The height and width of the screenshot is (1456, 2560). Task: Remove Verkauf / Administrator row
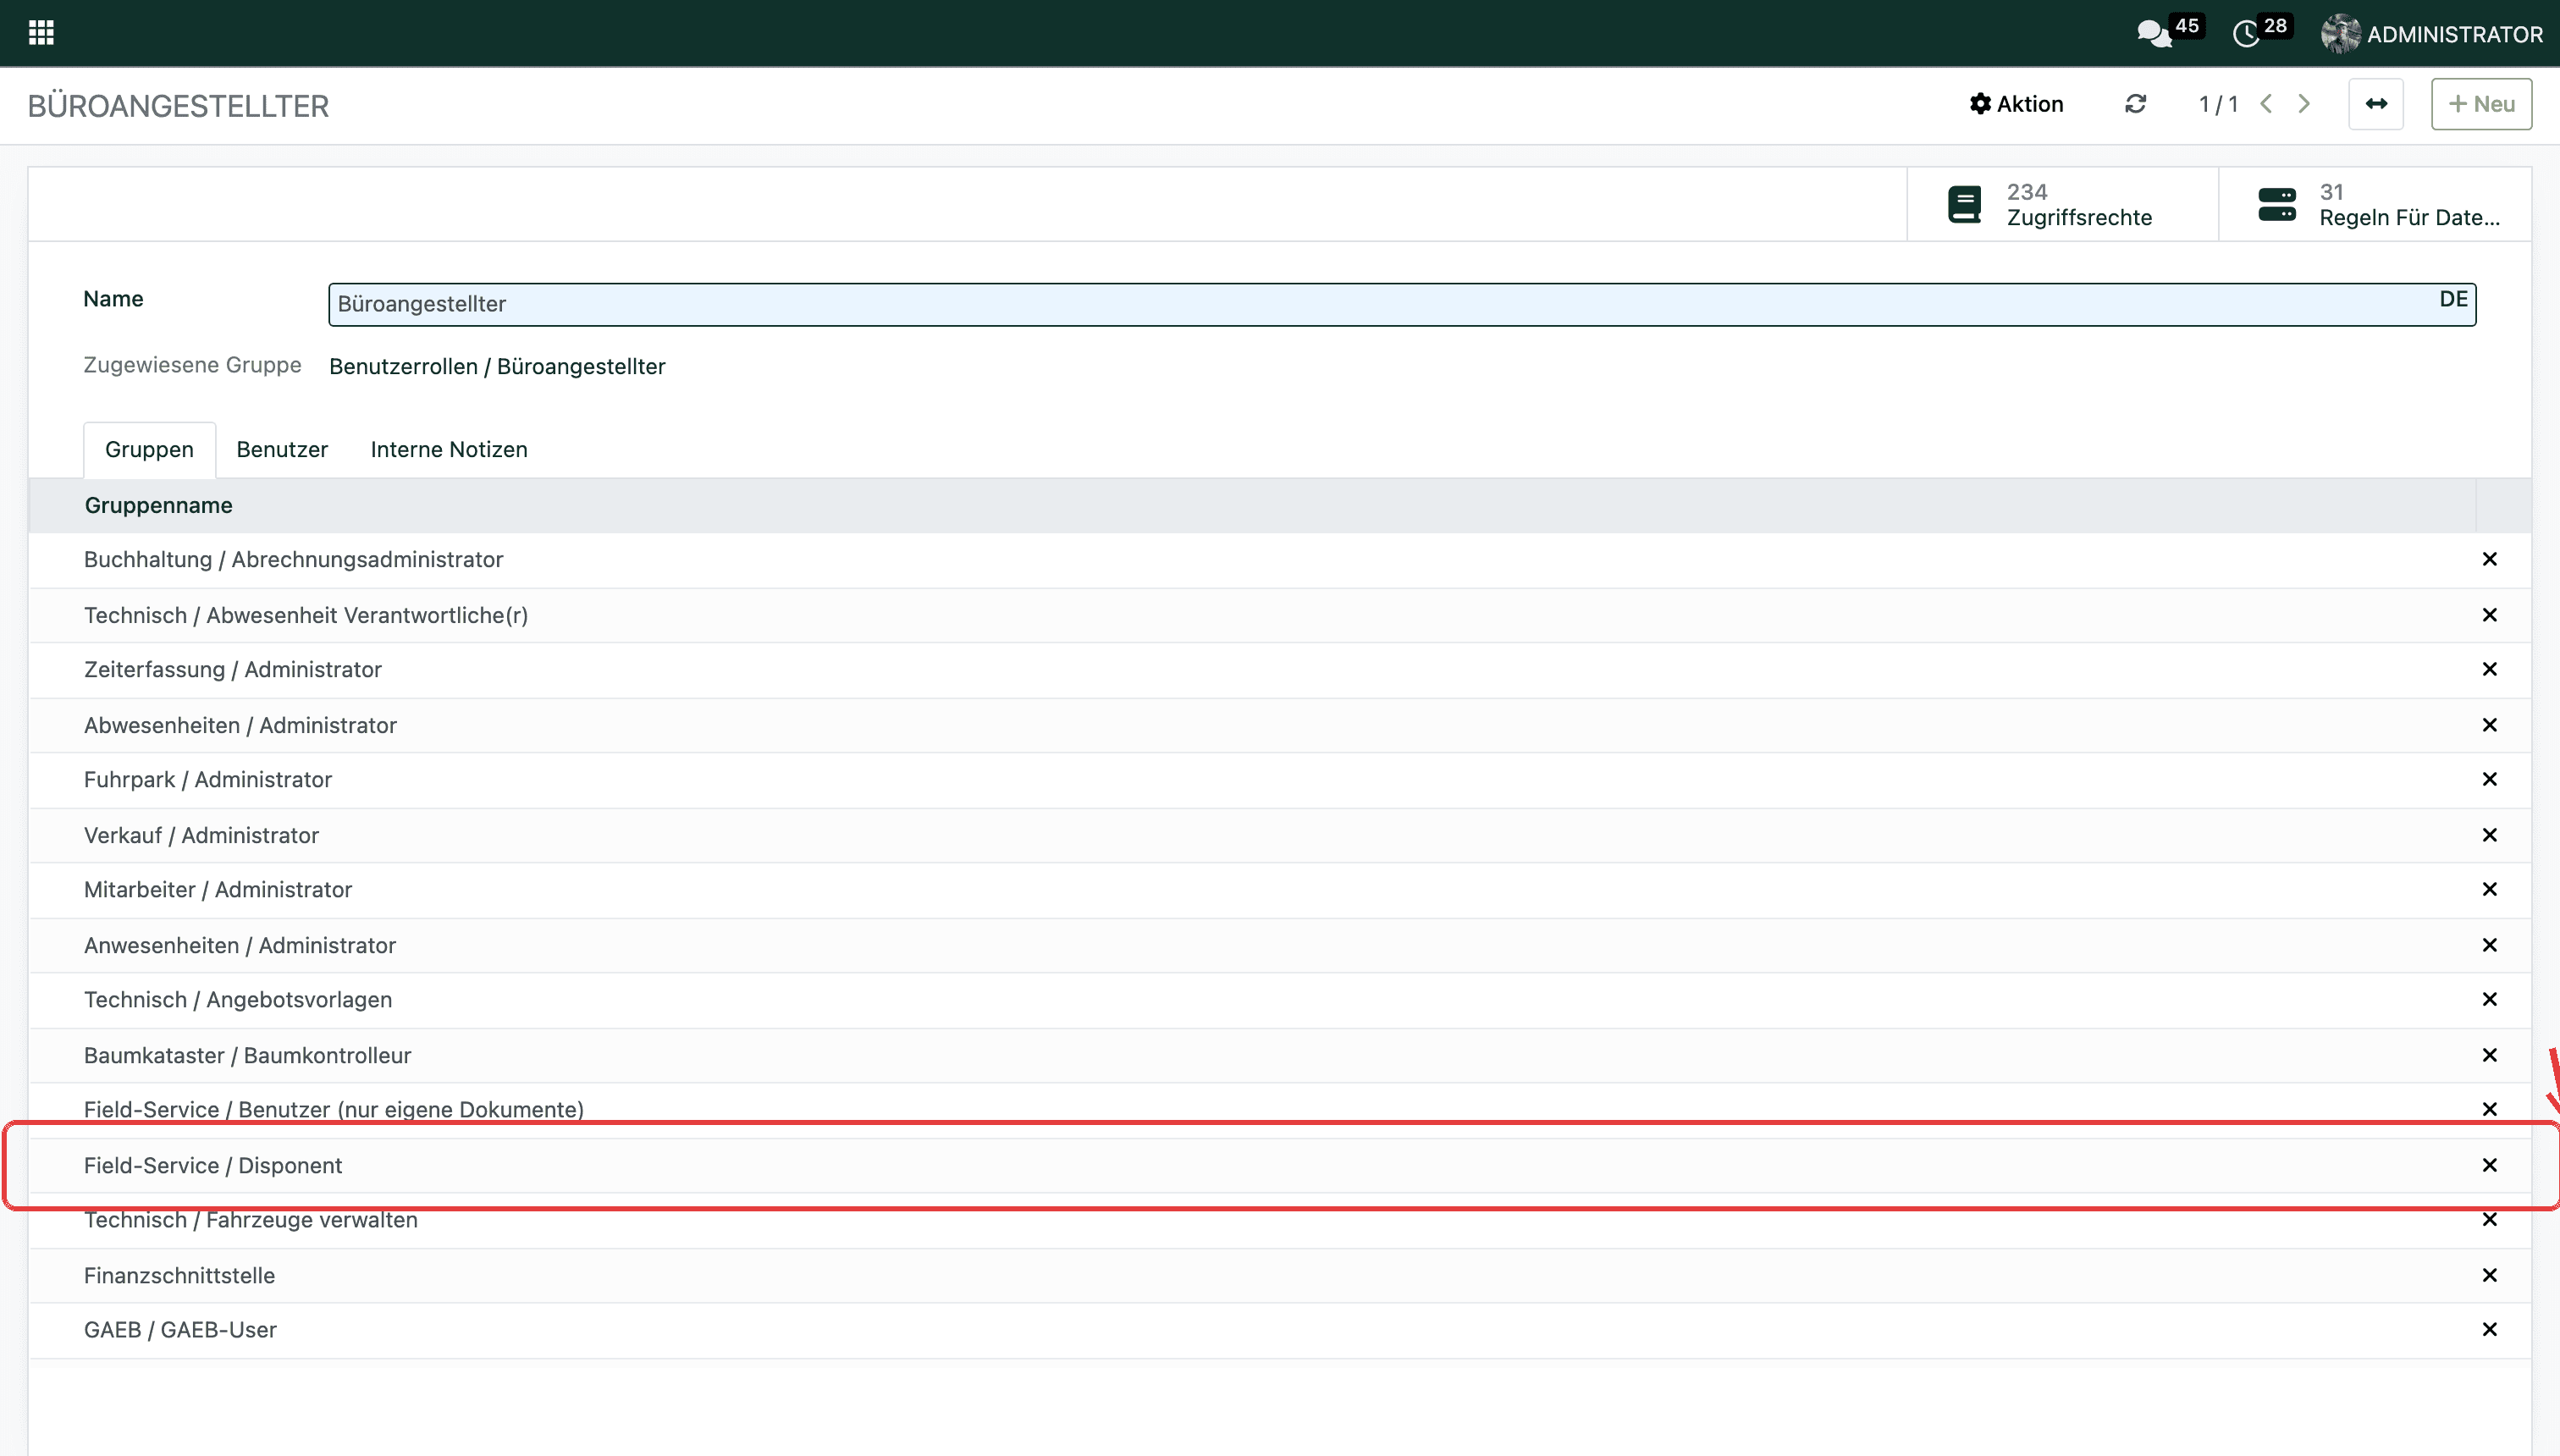click(2489, 835)
